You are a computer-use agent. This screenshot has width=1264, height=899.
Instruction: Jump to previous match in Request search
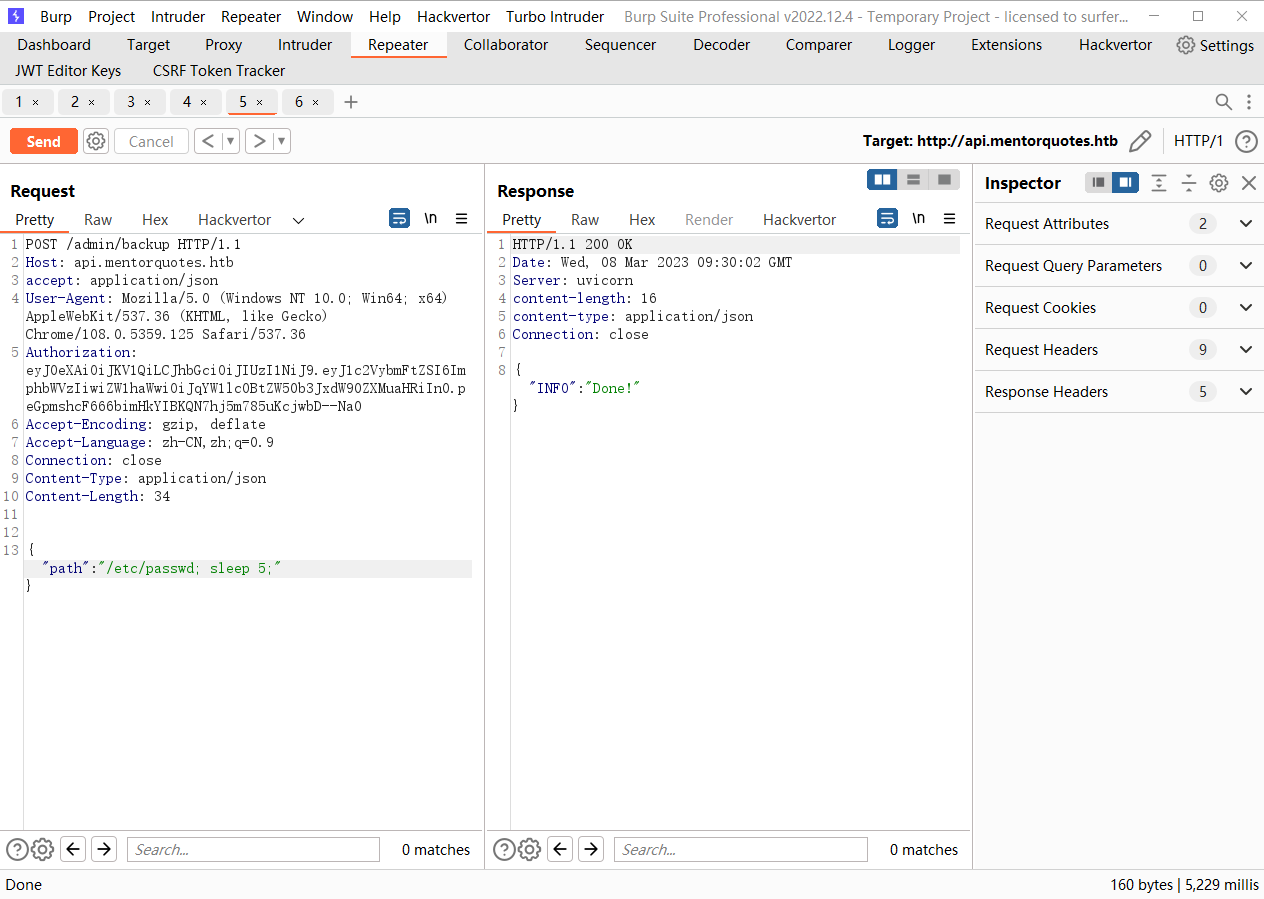[x=73, y=850]
